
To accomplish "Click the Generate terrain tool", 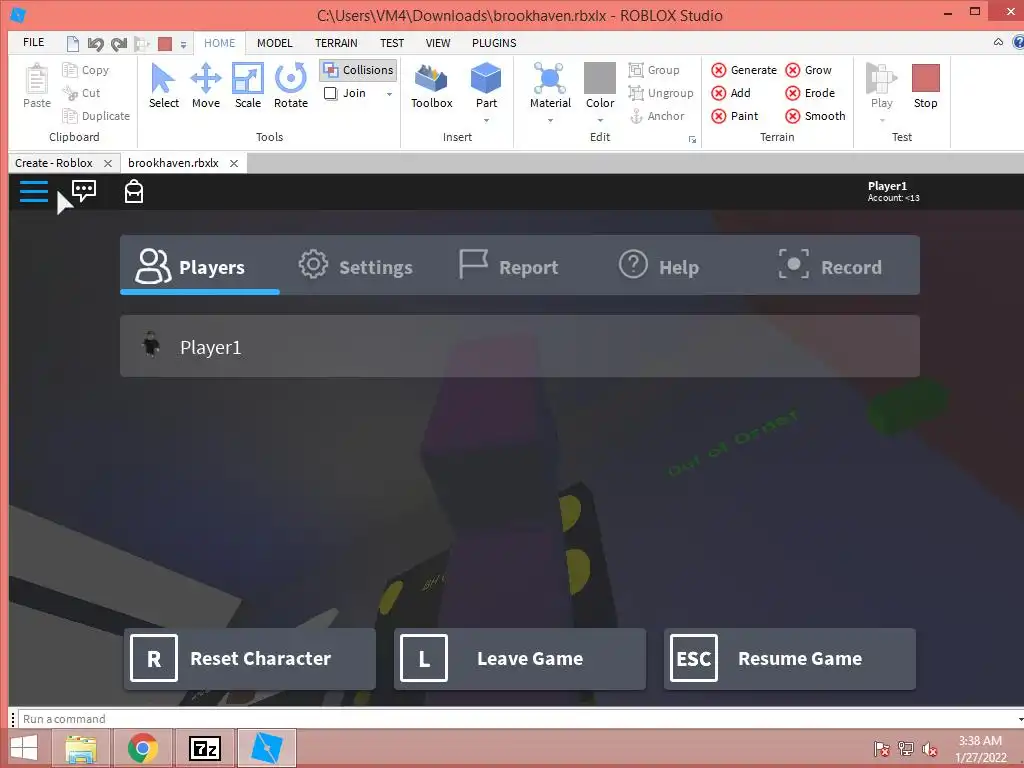I will click(x=744, y=70).
